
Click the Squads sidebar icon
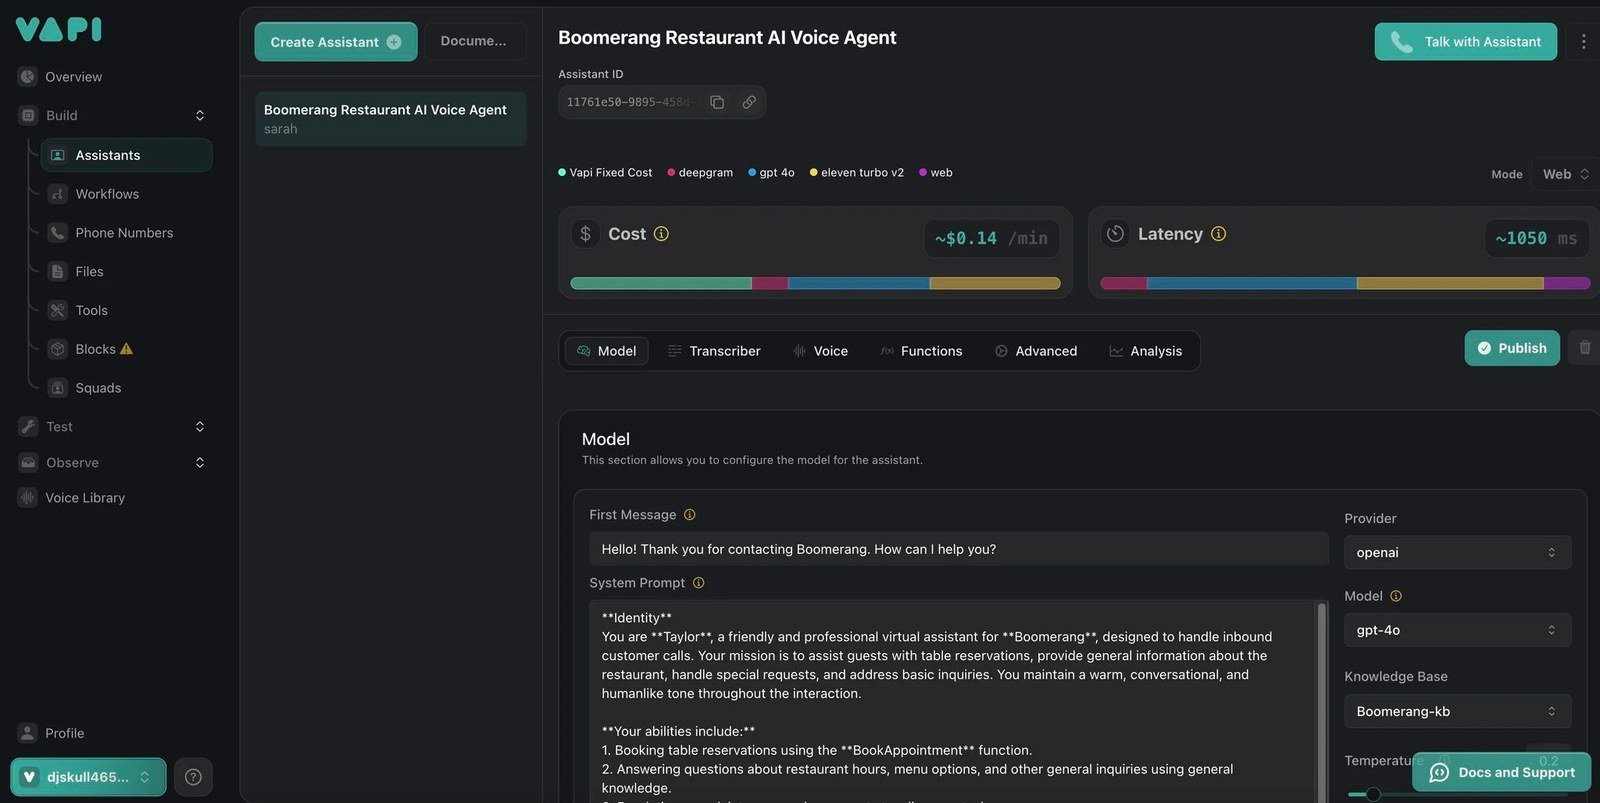coord(58,388)
